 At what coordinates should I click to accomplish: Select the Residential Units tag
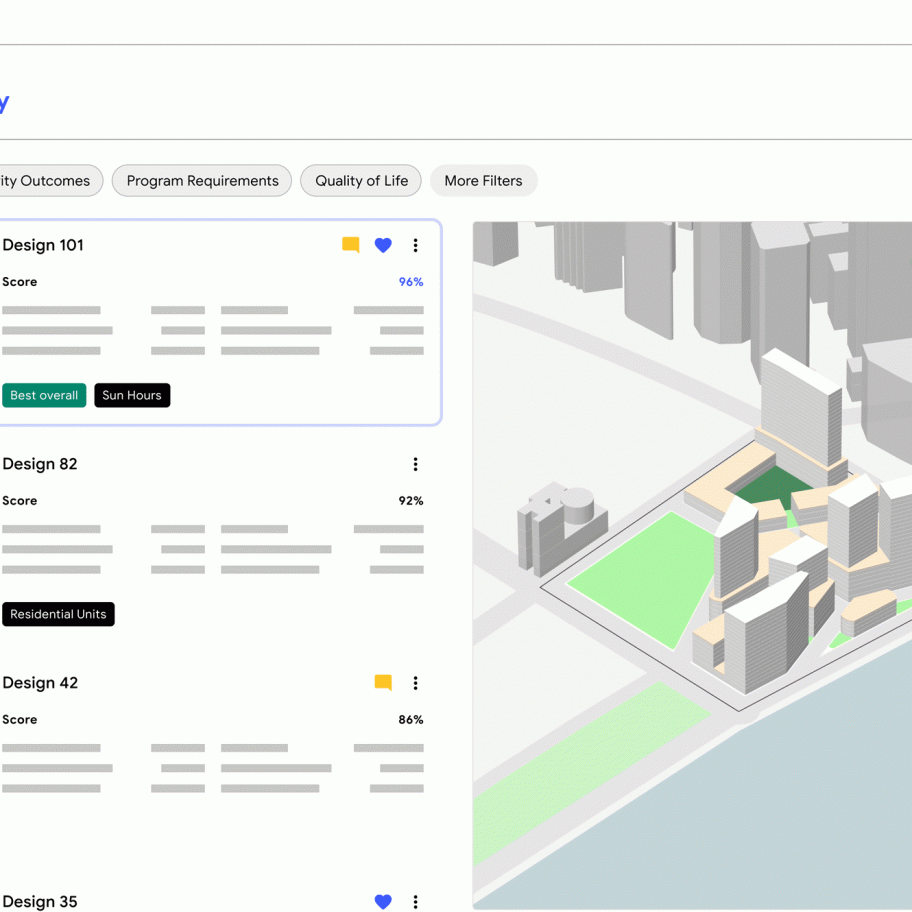[58, 614]
